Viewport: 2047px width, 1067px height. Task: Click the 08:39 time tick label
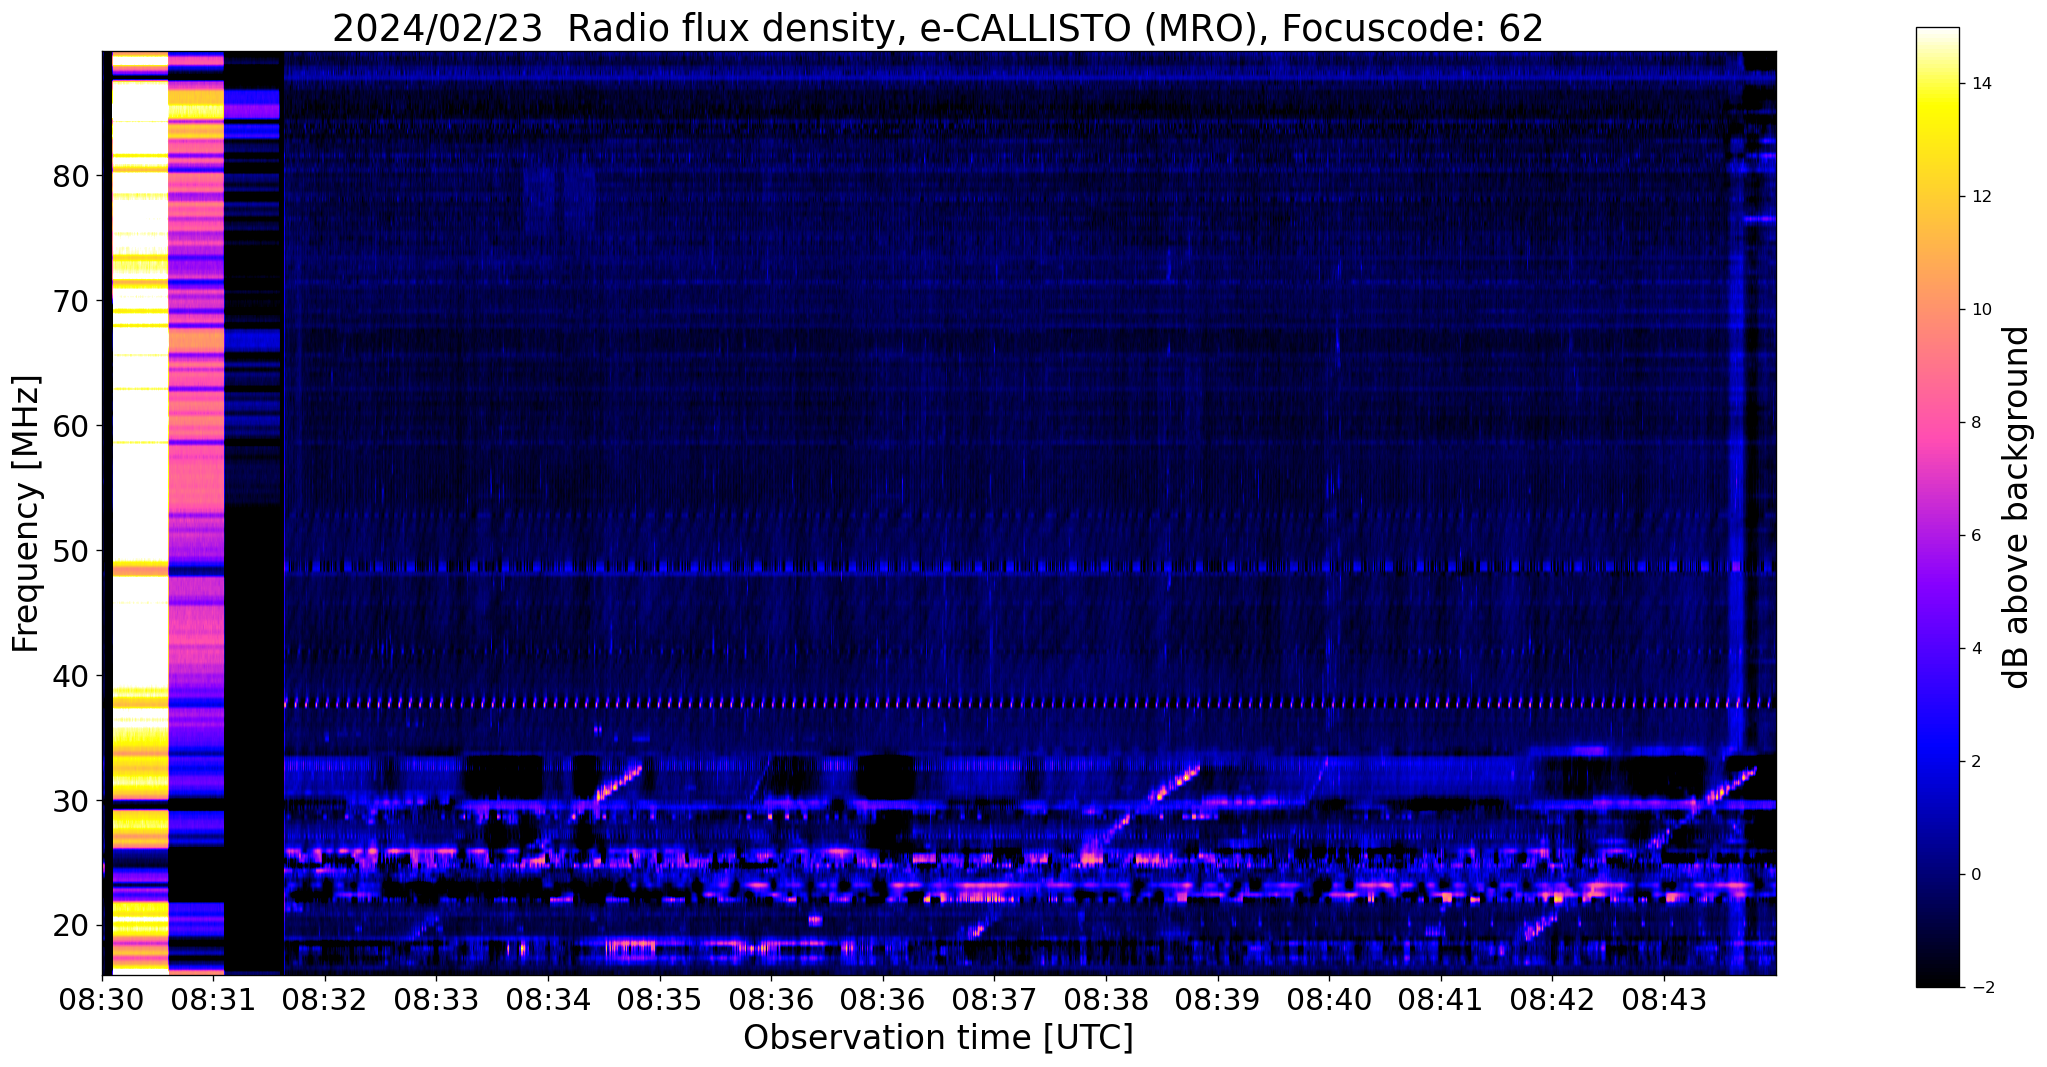point(1218,1000)
